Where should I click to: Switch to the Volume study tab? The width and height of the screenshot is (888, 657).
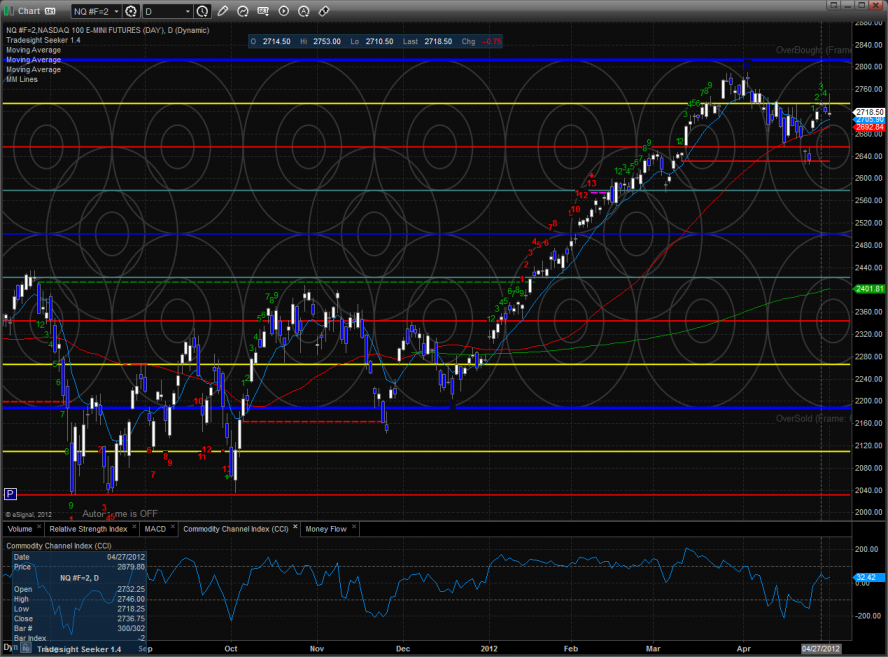click(20, 528)
